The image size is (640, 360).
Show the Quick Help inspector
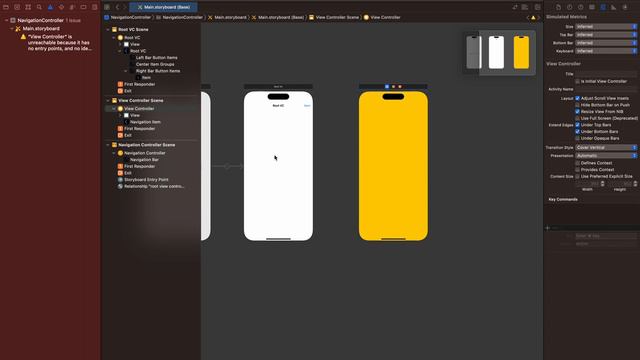coord(580,7)
